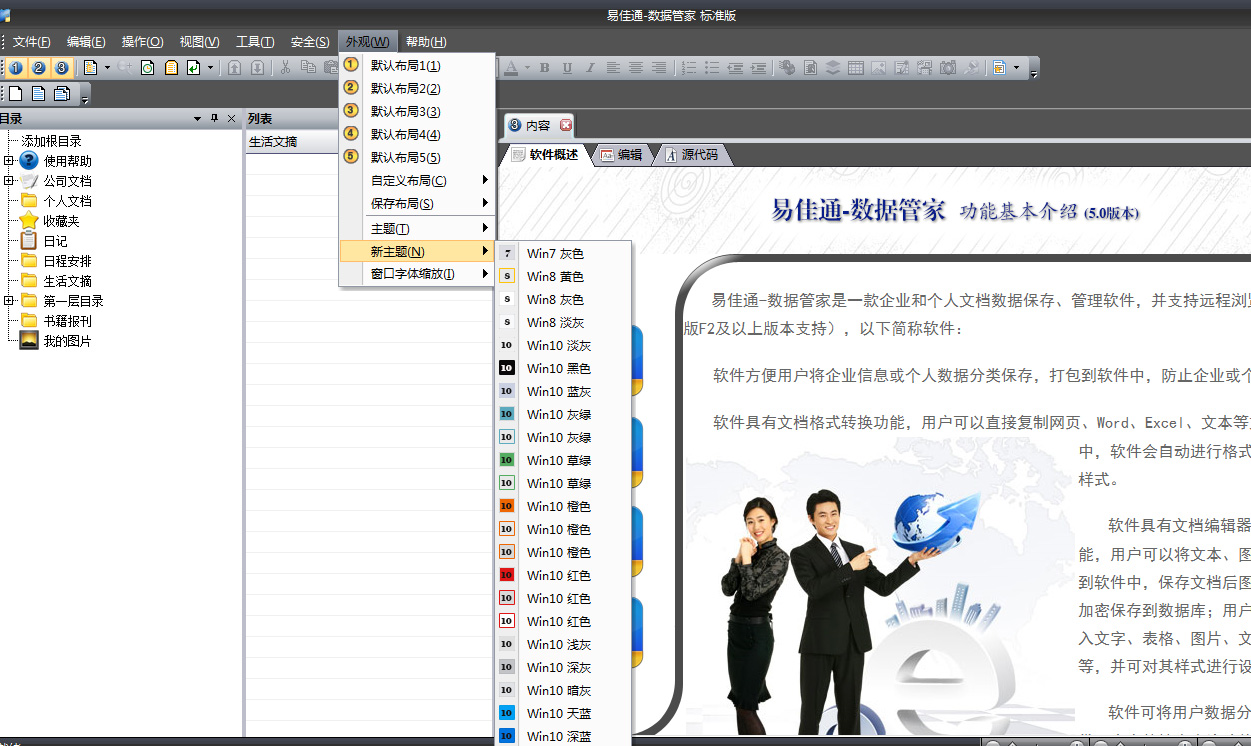Close the 内容 document tab
This screenshot has height=746, width=1251.
point(566,125)
